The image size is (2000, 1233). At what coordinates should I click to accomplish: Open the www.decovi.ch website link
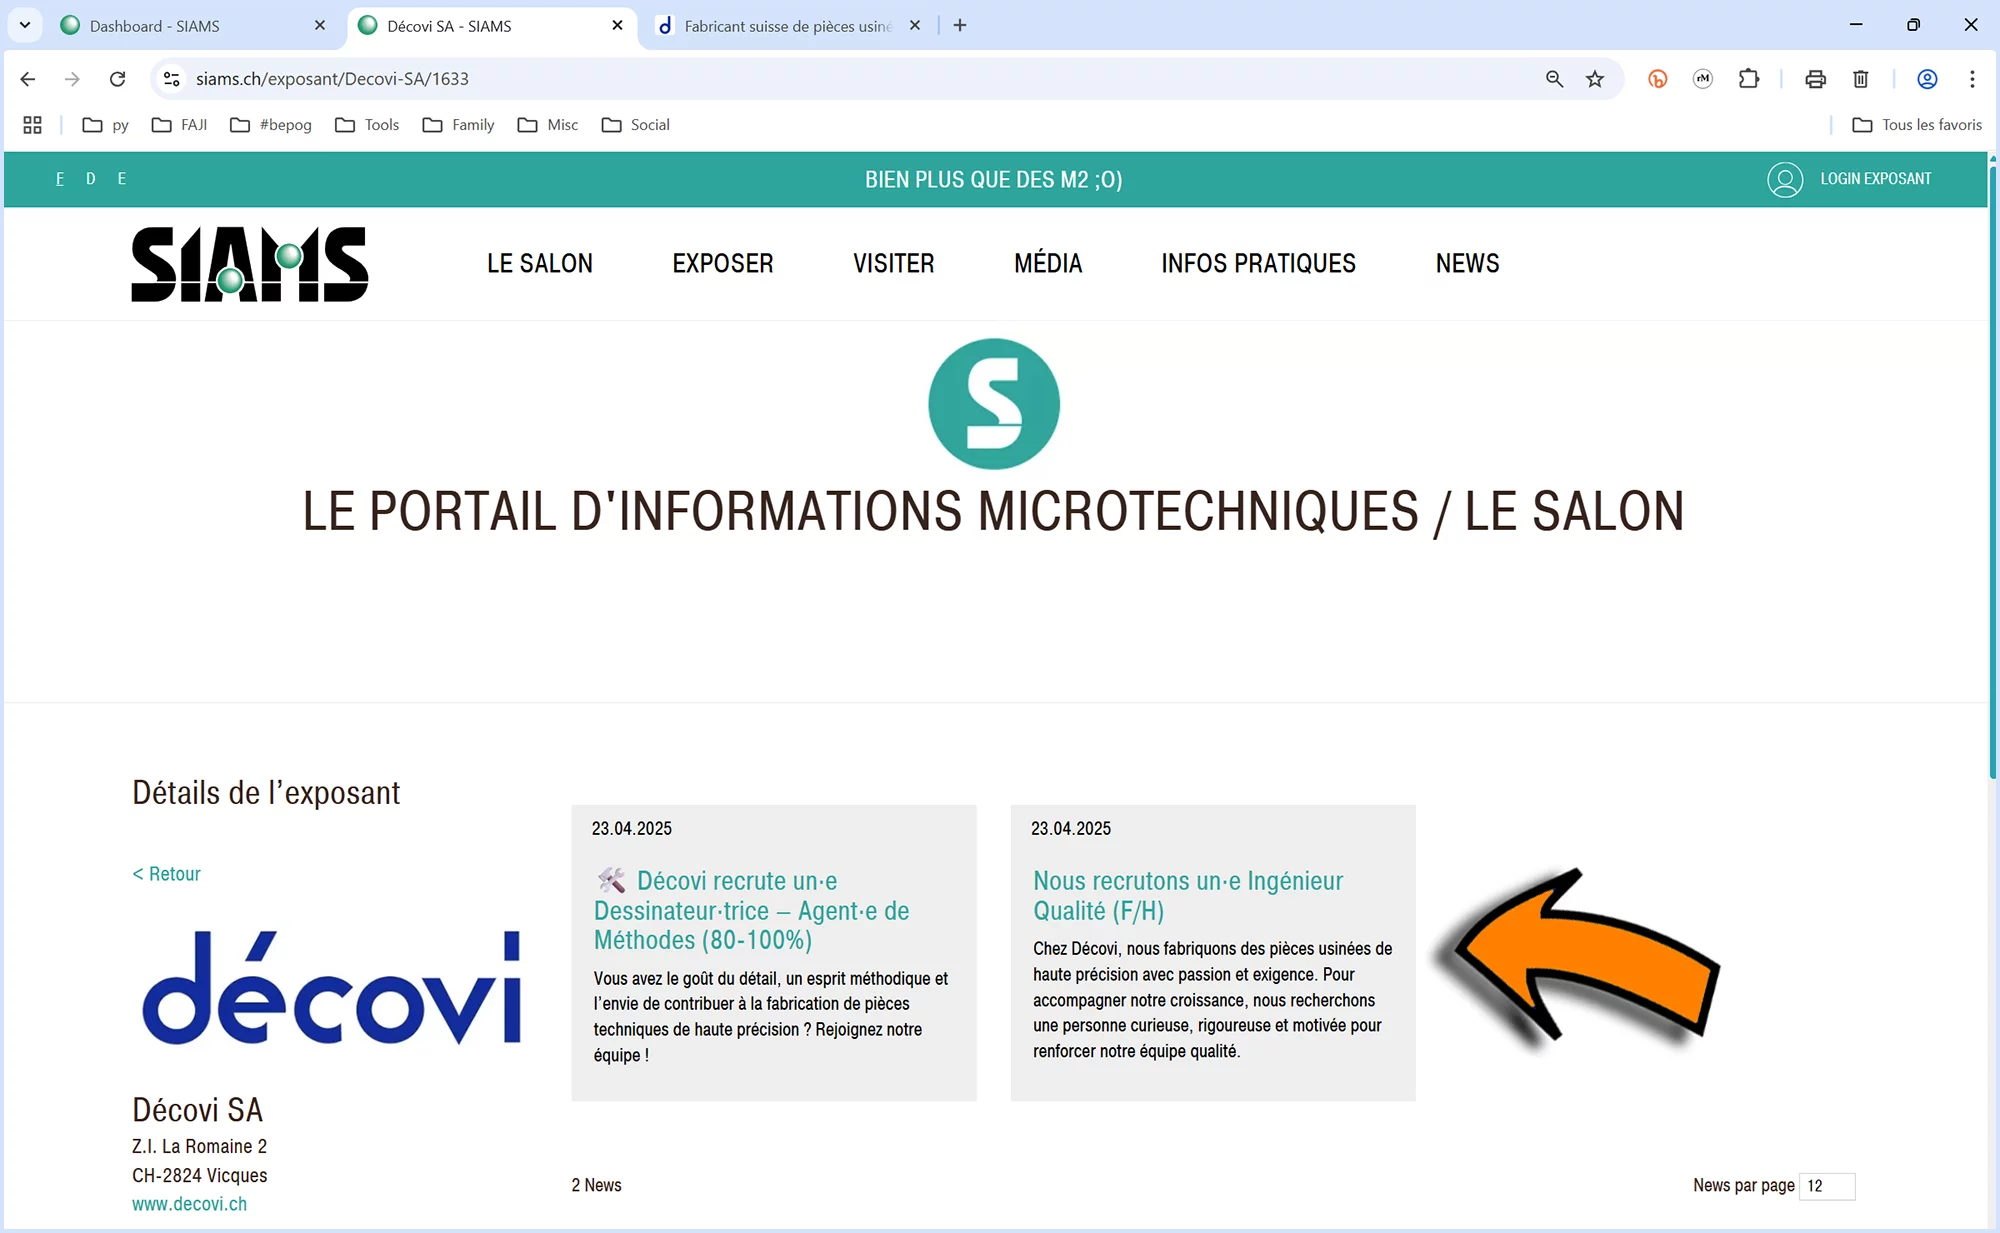point(189,1204)
